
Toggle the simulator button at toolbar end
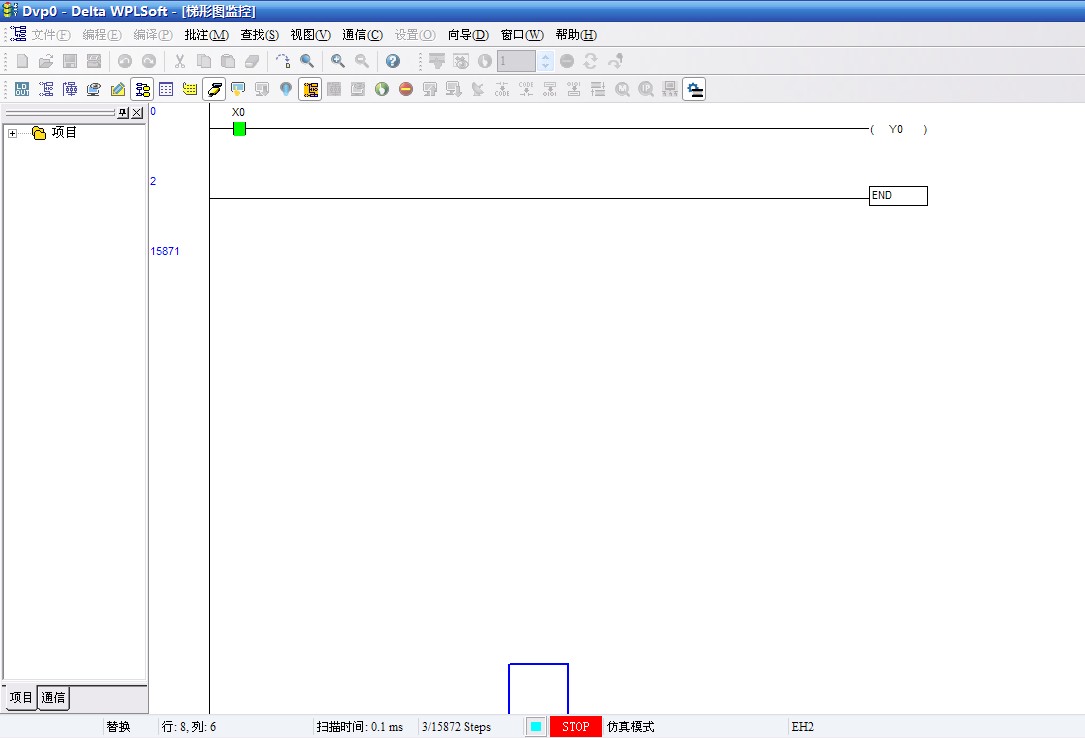click(x=694, y=89)
